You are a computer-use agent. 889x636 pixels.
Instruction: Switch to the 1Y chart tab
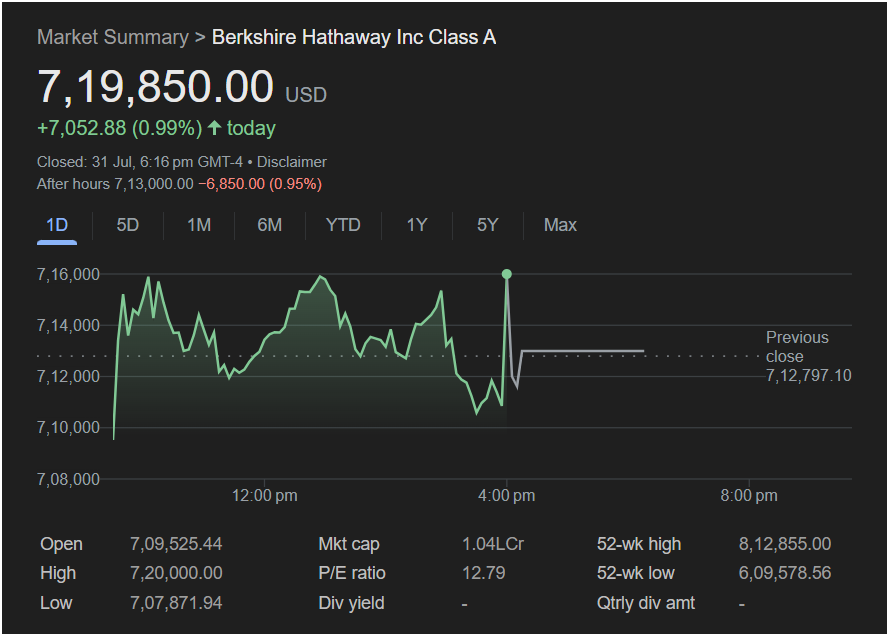[x=417, y=225]
